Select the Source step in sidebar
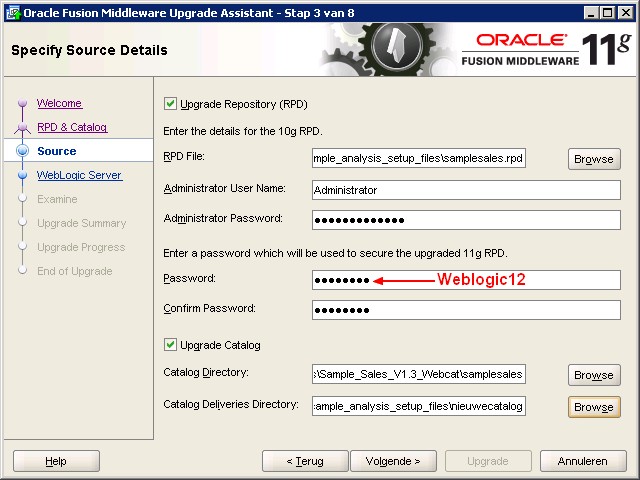640x480 pixels. click(57, 151)
